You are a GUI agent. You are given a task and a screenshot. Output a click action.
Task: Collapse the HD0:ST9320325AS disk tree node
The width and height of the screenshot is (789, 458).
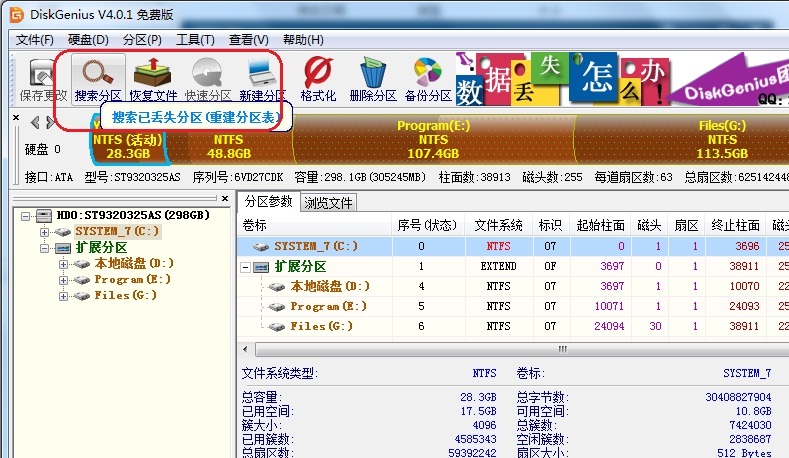pyautogui.click(x=24, y=215)
